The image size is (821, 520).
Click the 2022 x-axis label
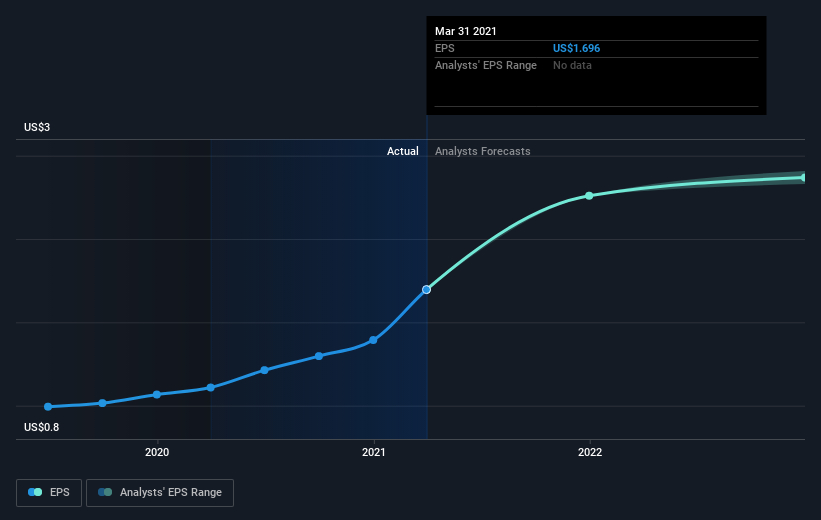(590, 452)
